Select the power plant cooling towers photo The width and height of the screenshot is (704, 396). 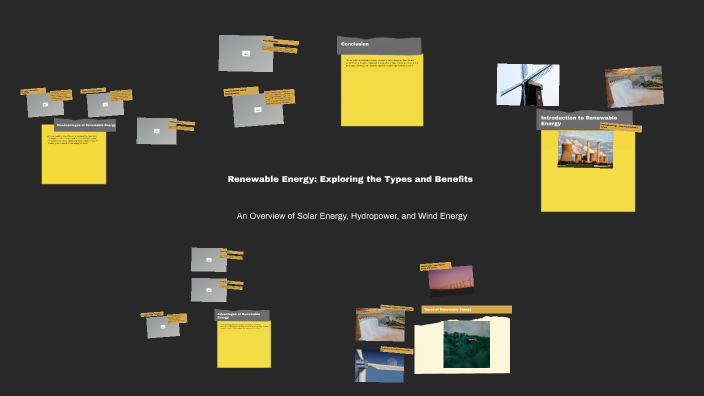click(585, 150)
